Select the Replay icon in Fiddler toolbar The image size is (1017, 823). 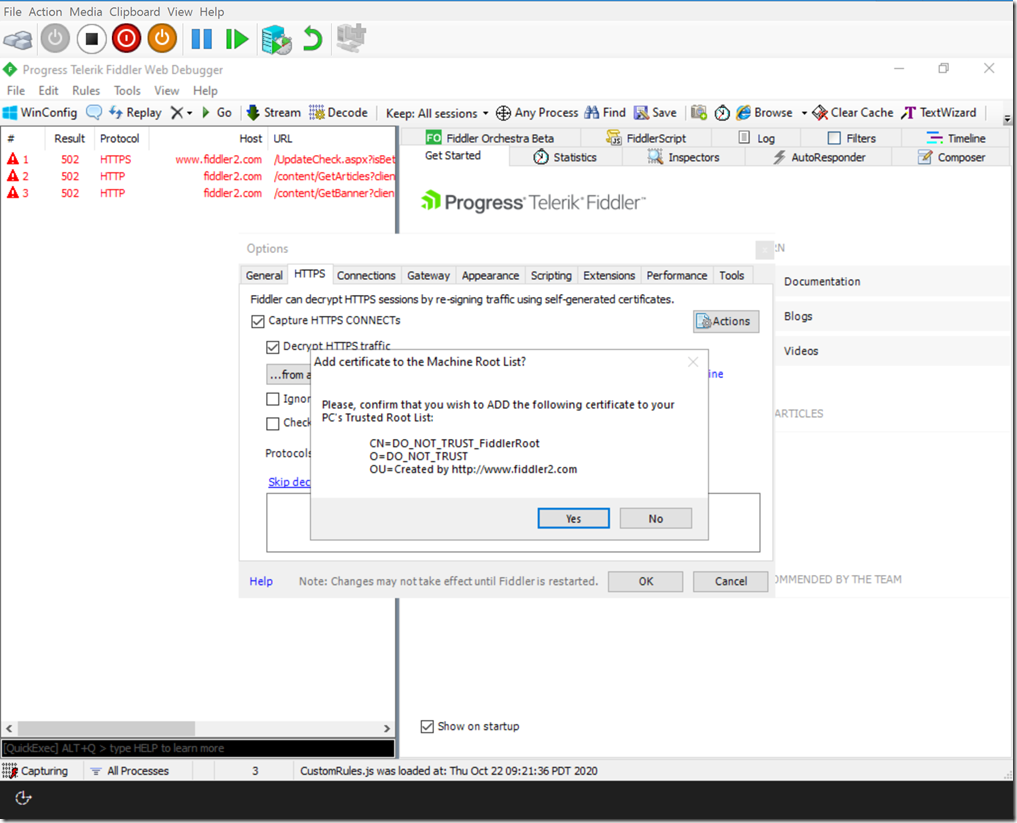pyautogui.click(x=134, y=112)
